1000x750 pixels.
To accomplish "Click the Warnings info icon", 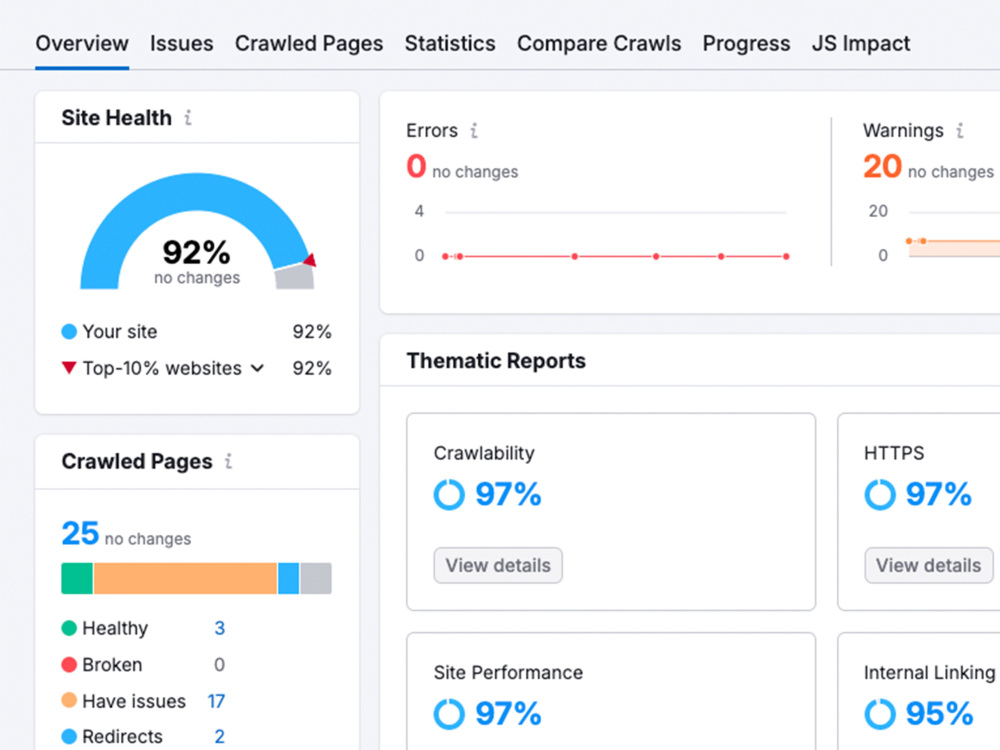I will tap(960, 131).
